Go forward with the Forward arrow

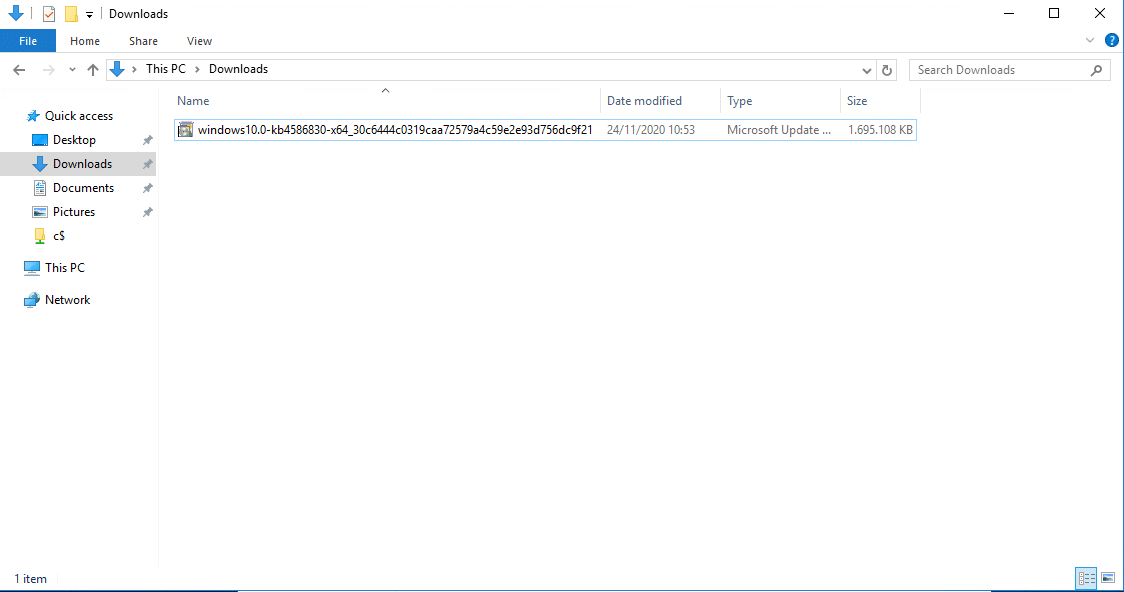click(x=49, y=70)
